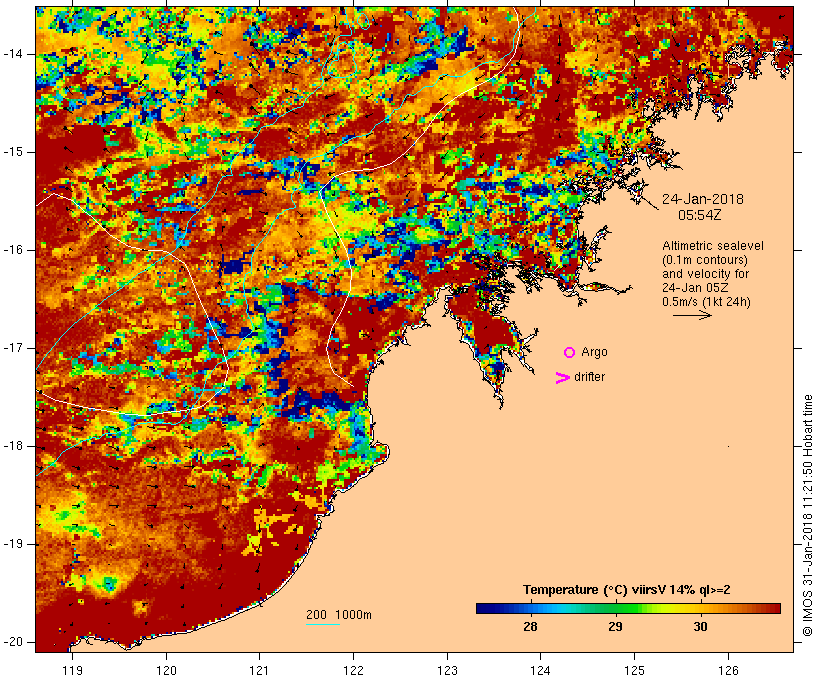Click the 0.5m/s velocity scale arrow
This screenshot has width=820, height=680.
(x=692, y=315)
